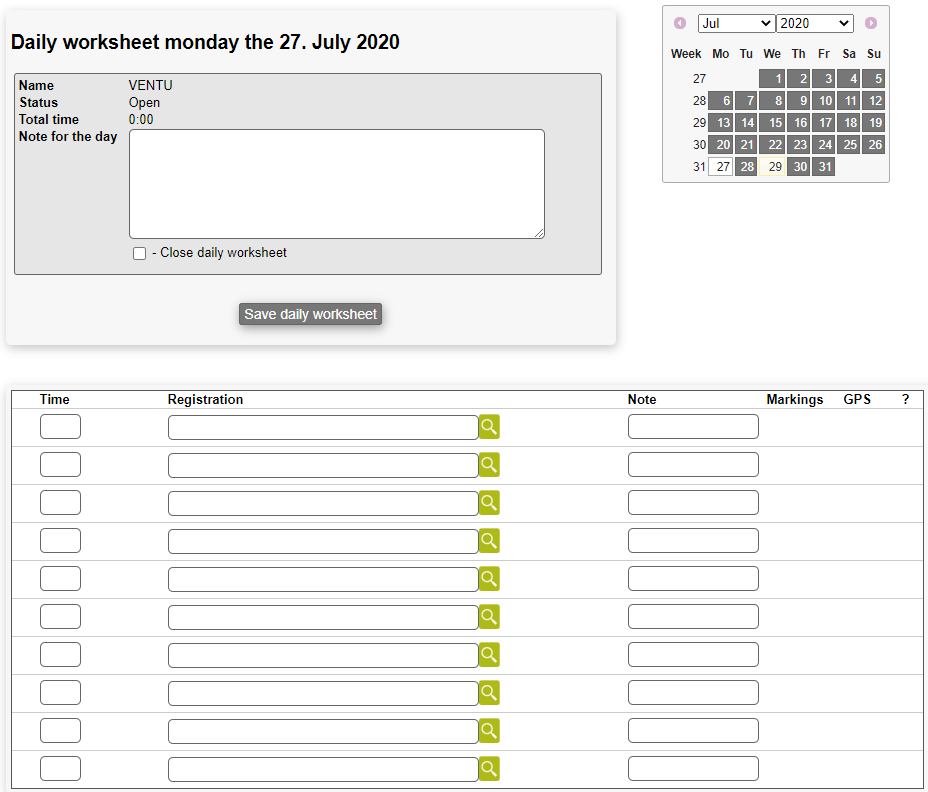Click the first row Time input field
The width and height of the screenshot is (928, 792).
(60, 427)
